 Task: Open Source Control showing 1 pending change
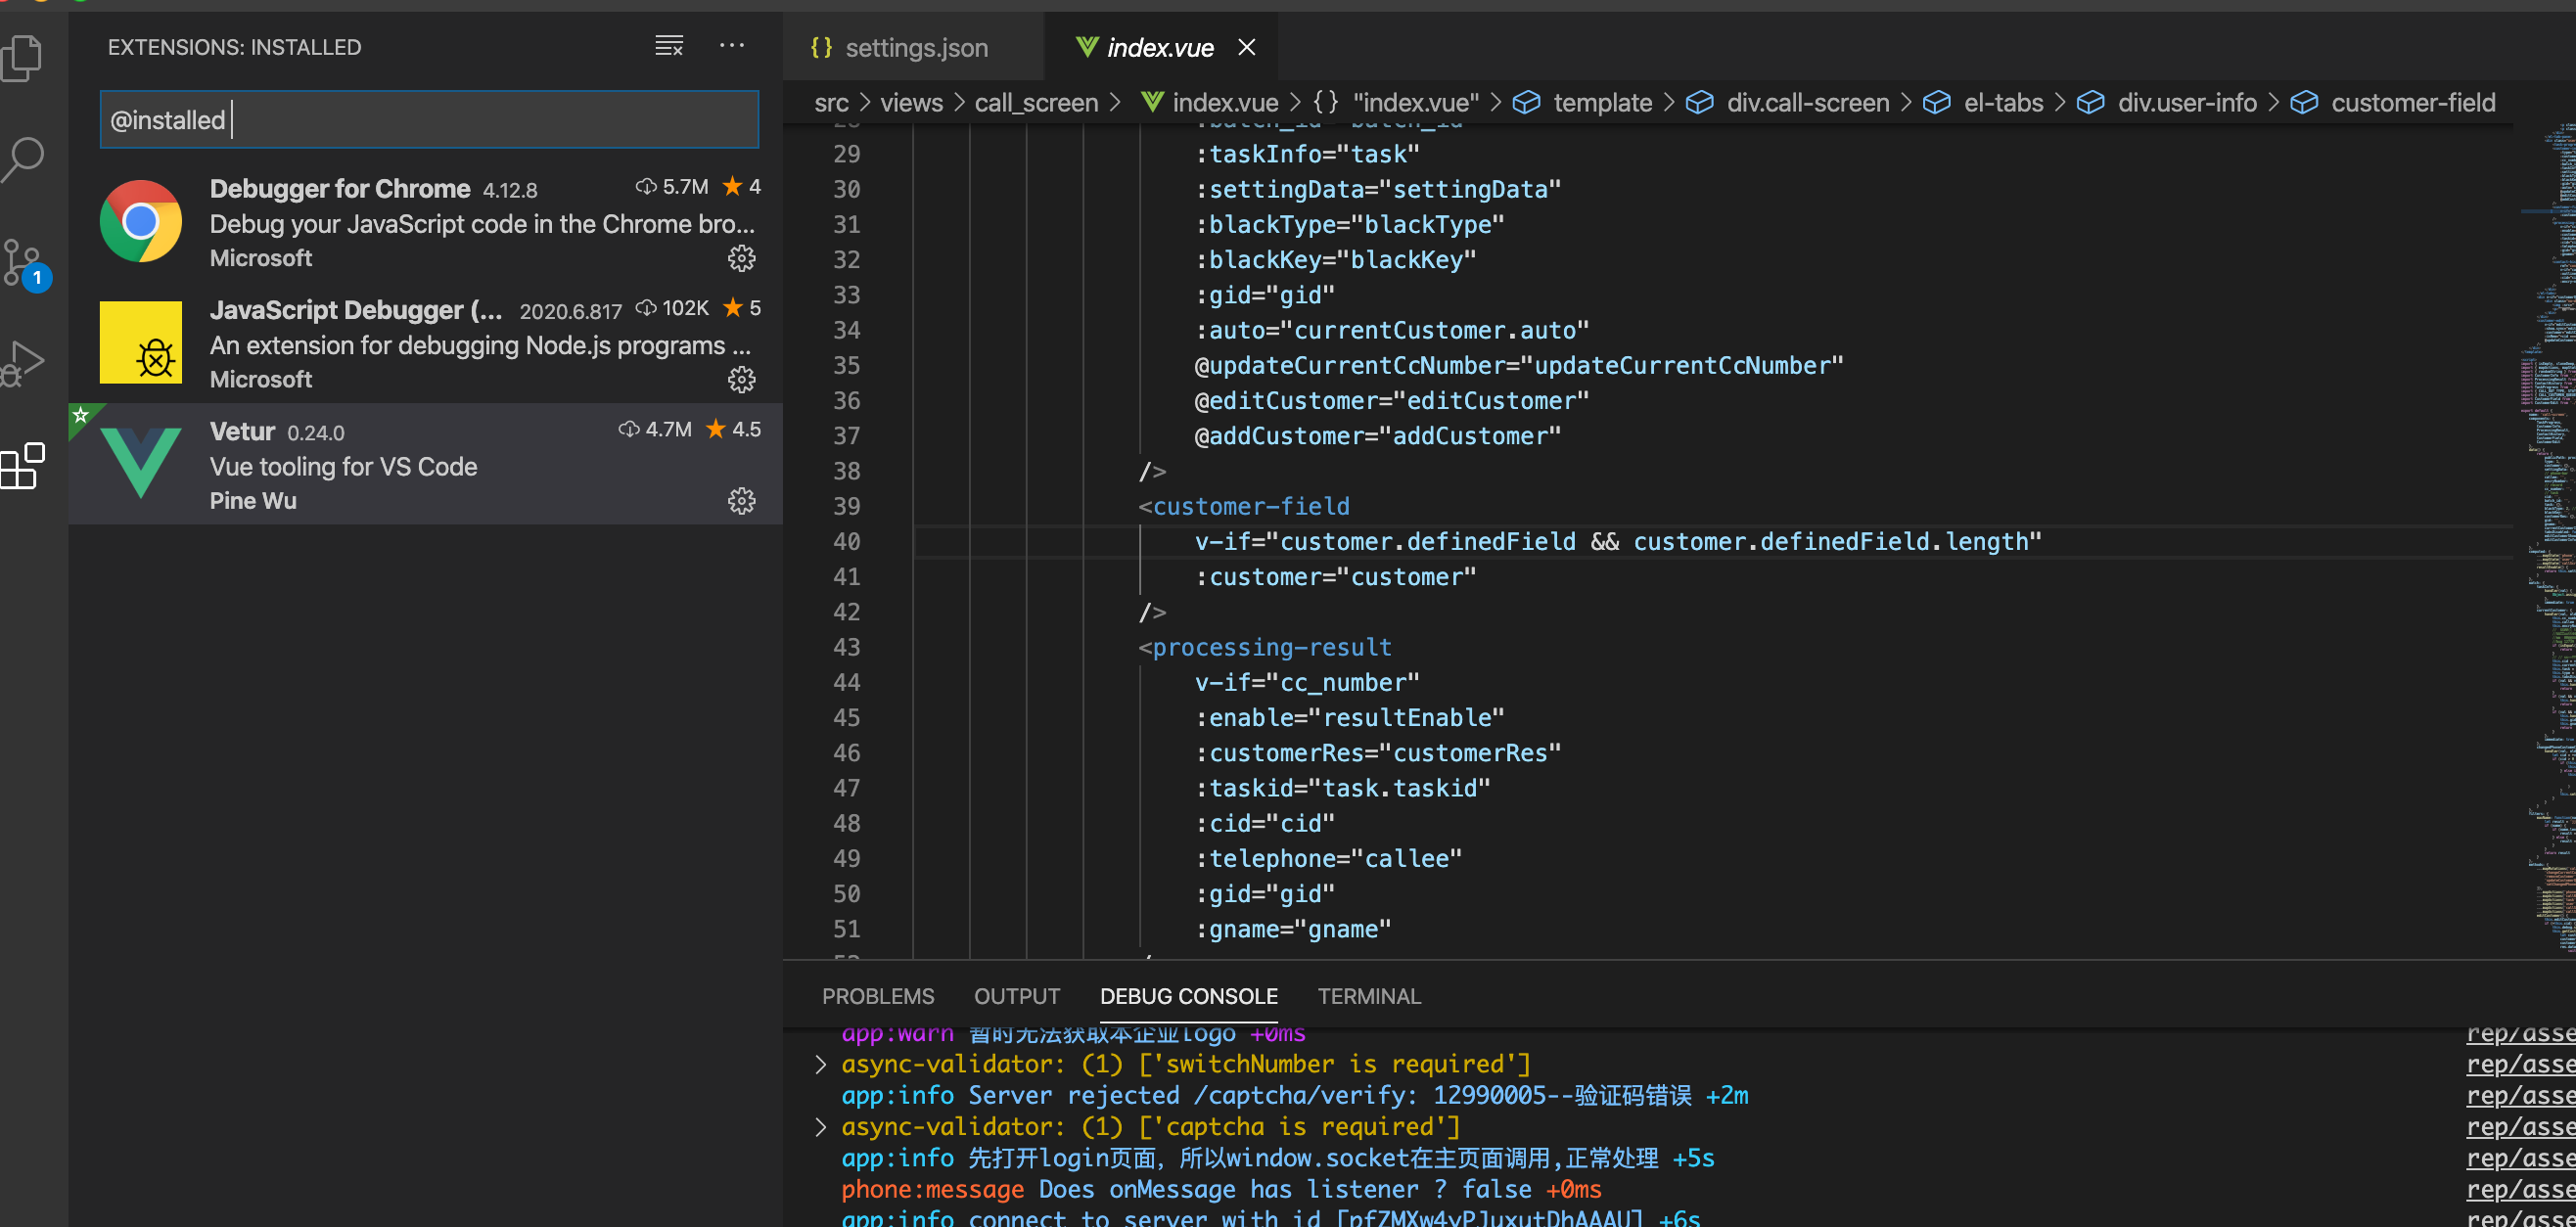coord(24,263)
